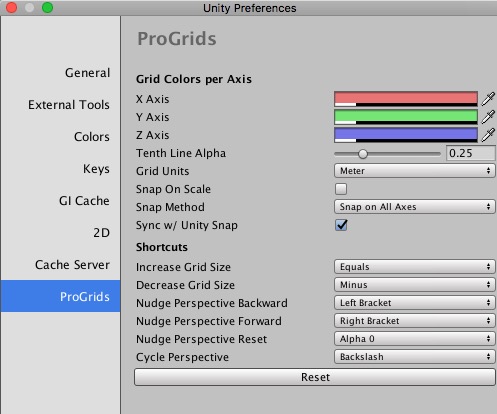The image size is (497, 414).
Task: Uncheck Sync w/ Unity Snap
Action: 341,225
